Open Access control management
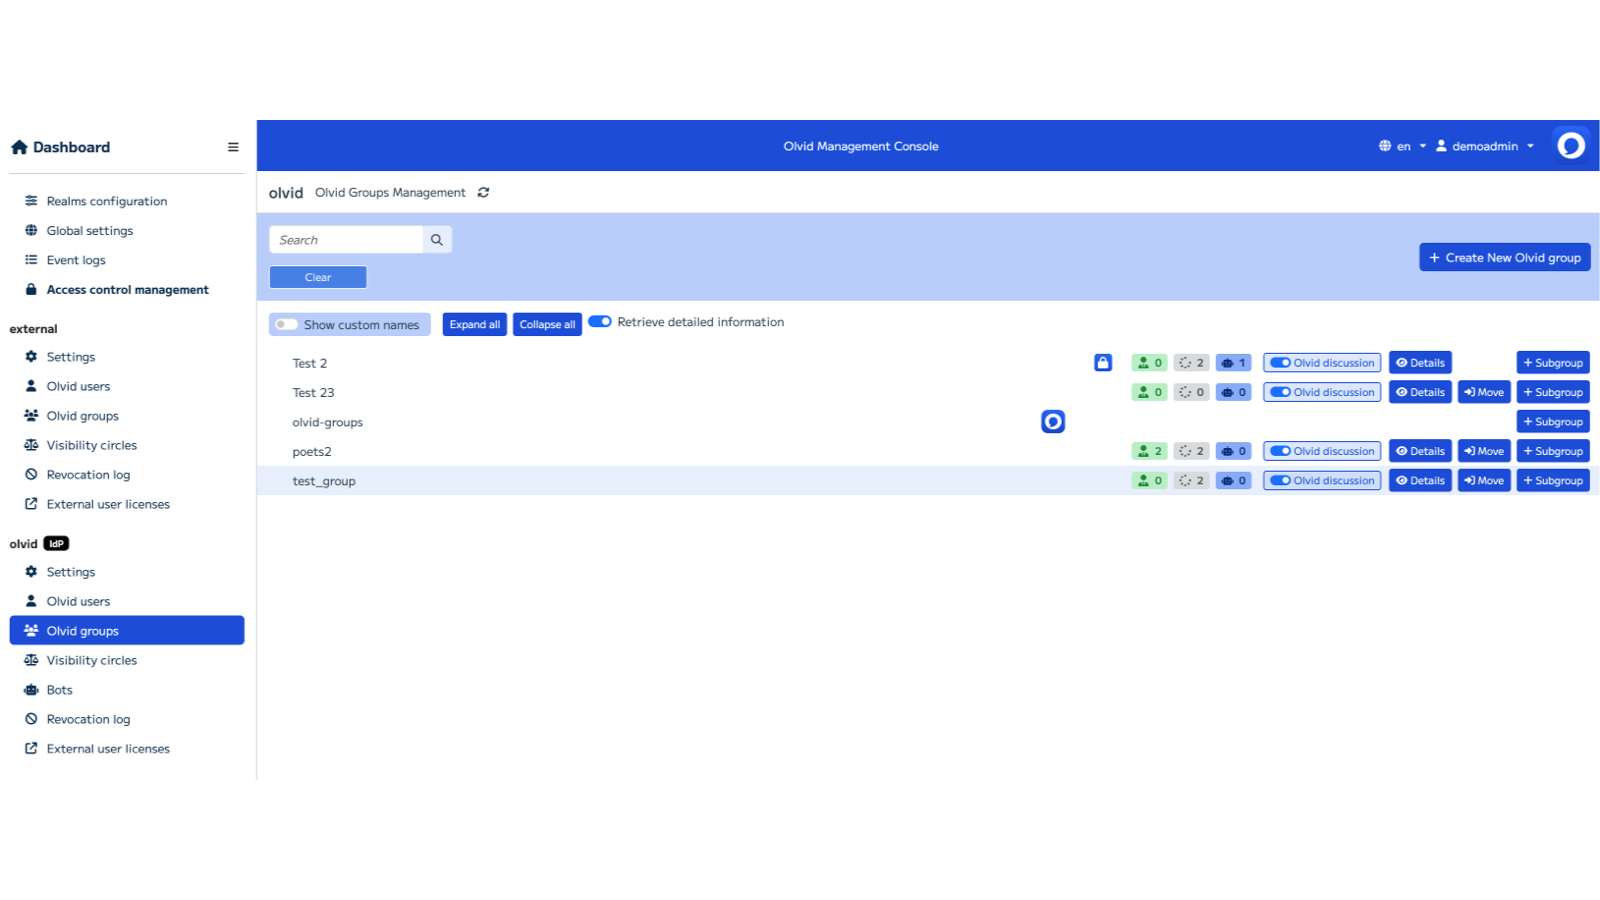This screenshot has width=1600, height=900. coord(127,289)
